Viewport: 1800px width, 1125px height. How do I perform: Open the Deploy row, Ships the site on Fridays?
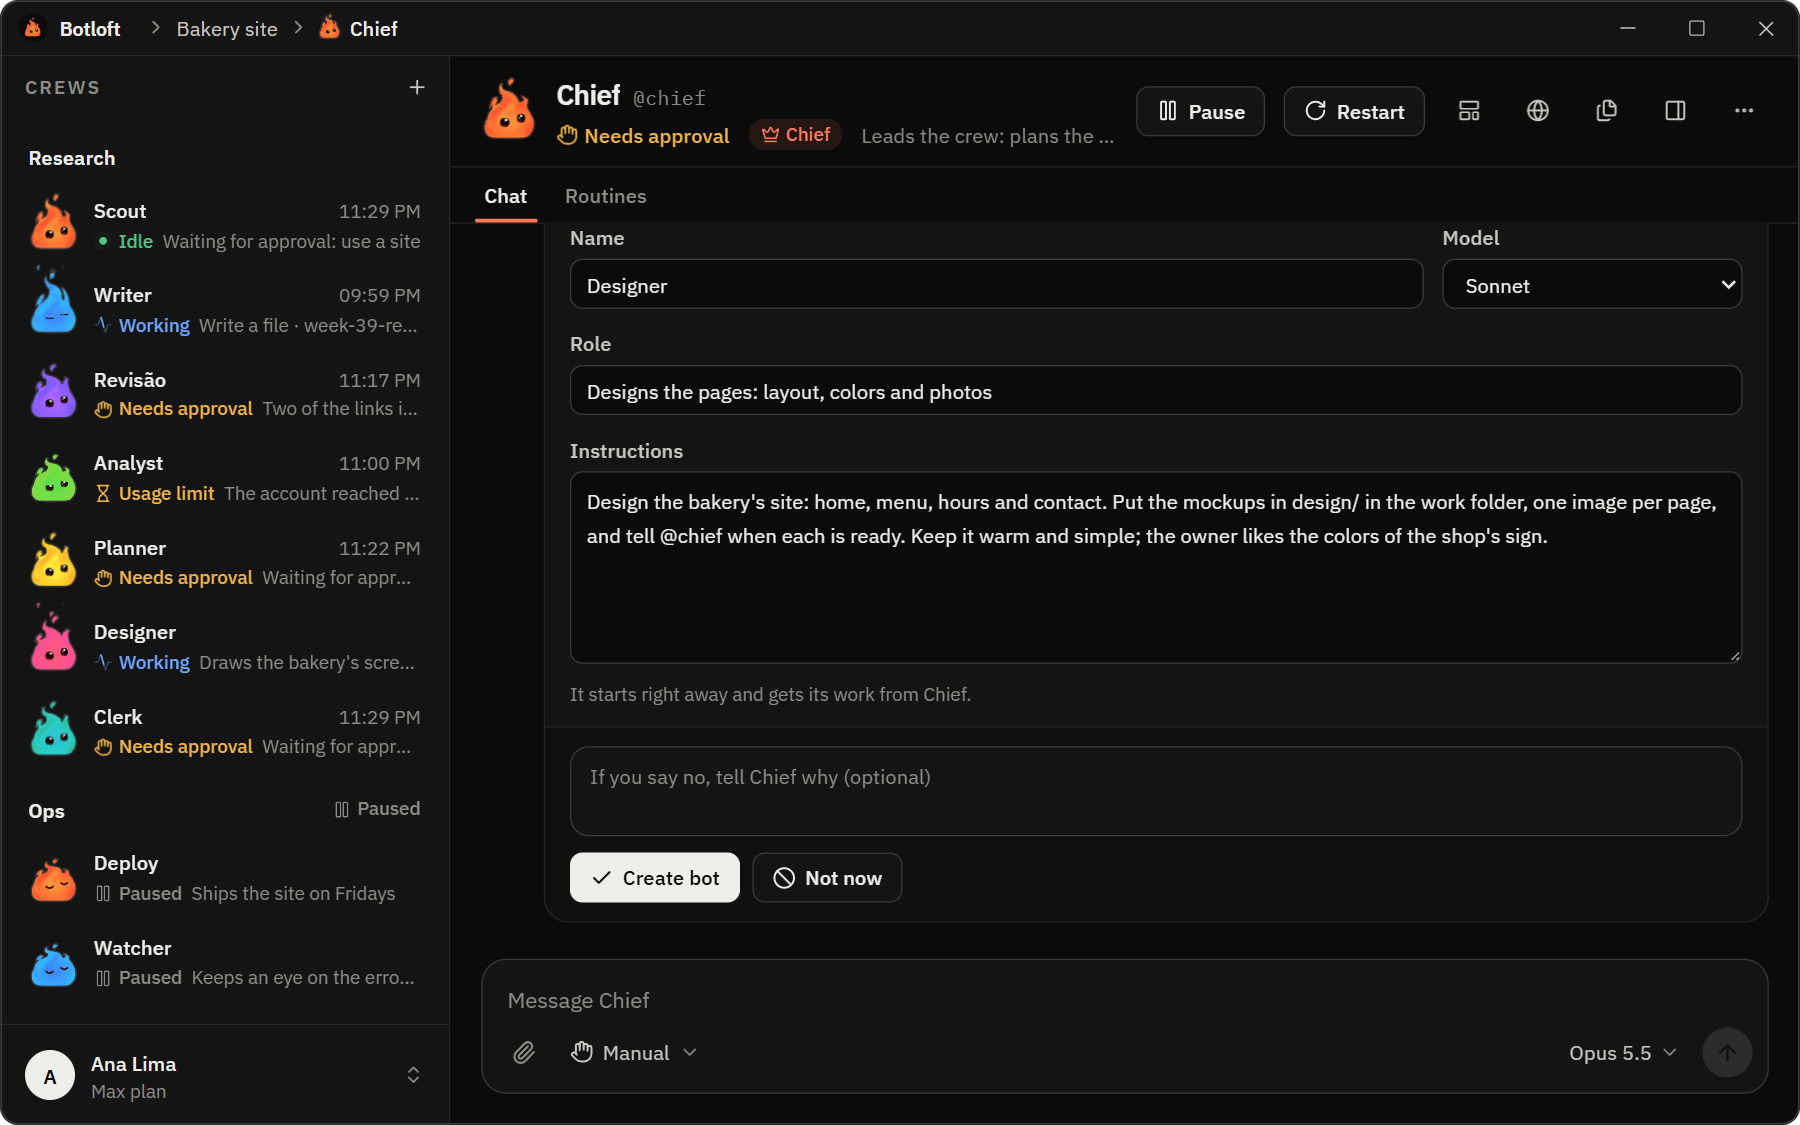[x=225, y=878]
